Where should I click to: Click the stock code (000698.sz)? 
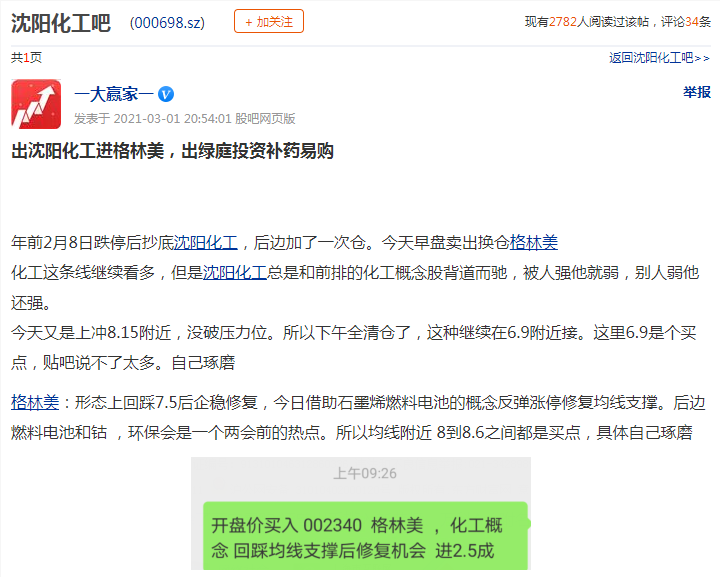click(x=167, y=22)
